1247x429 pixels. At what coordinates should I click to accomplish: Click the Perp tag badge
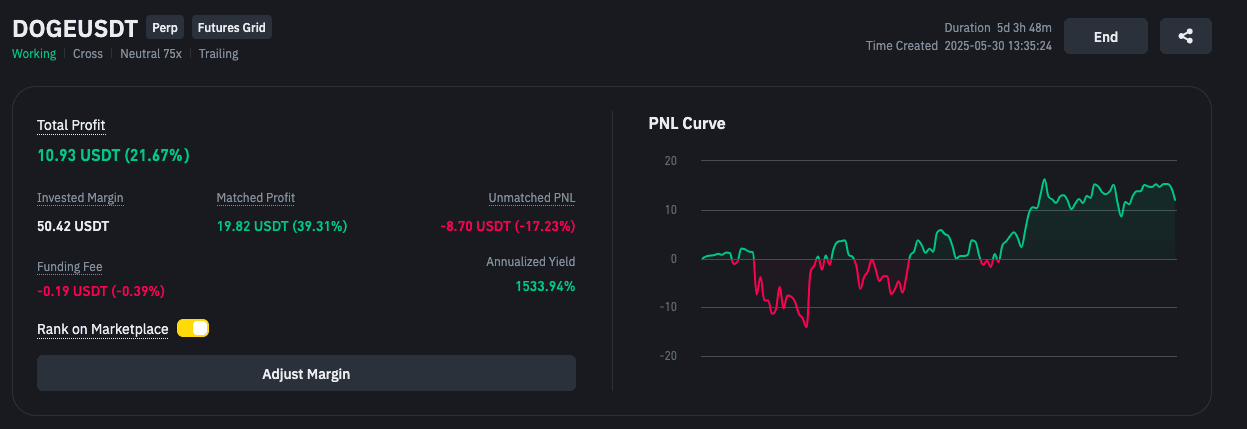[x=165, y=28]
